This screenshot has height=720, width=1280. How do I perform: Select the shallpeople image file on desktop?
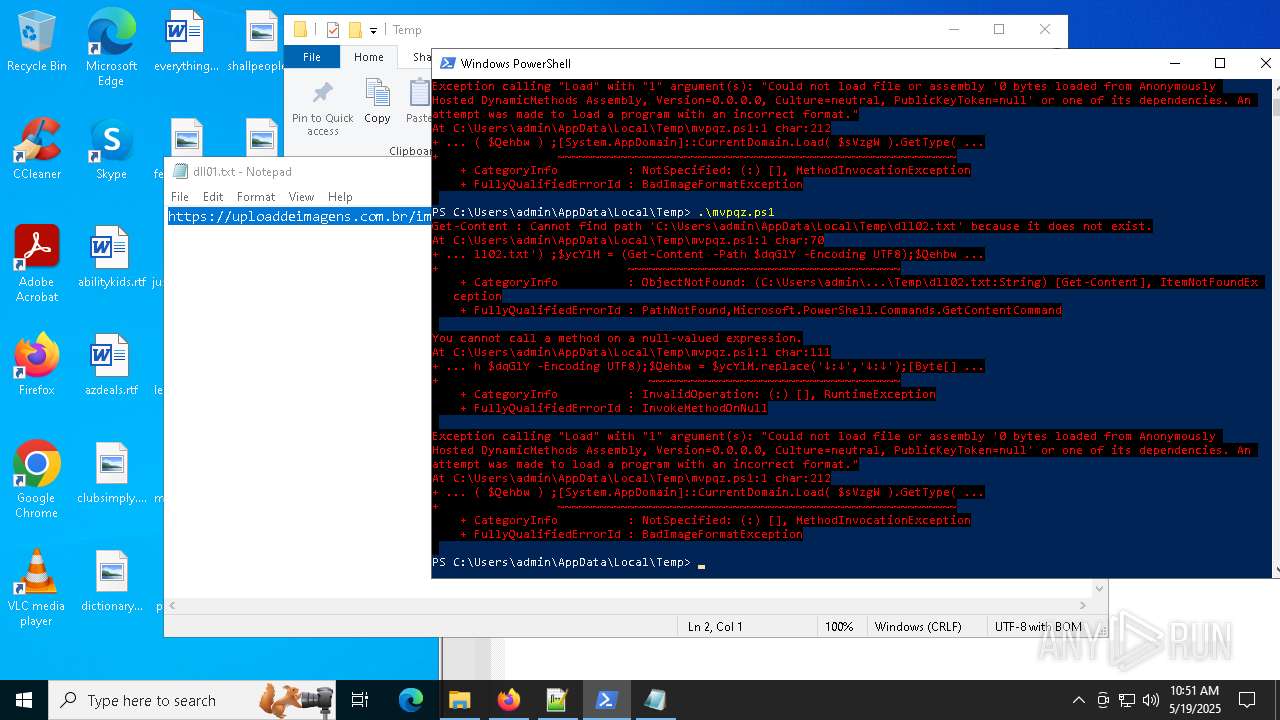coord(259,42)
